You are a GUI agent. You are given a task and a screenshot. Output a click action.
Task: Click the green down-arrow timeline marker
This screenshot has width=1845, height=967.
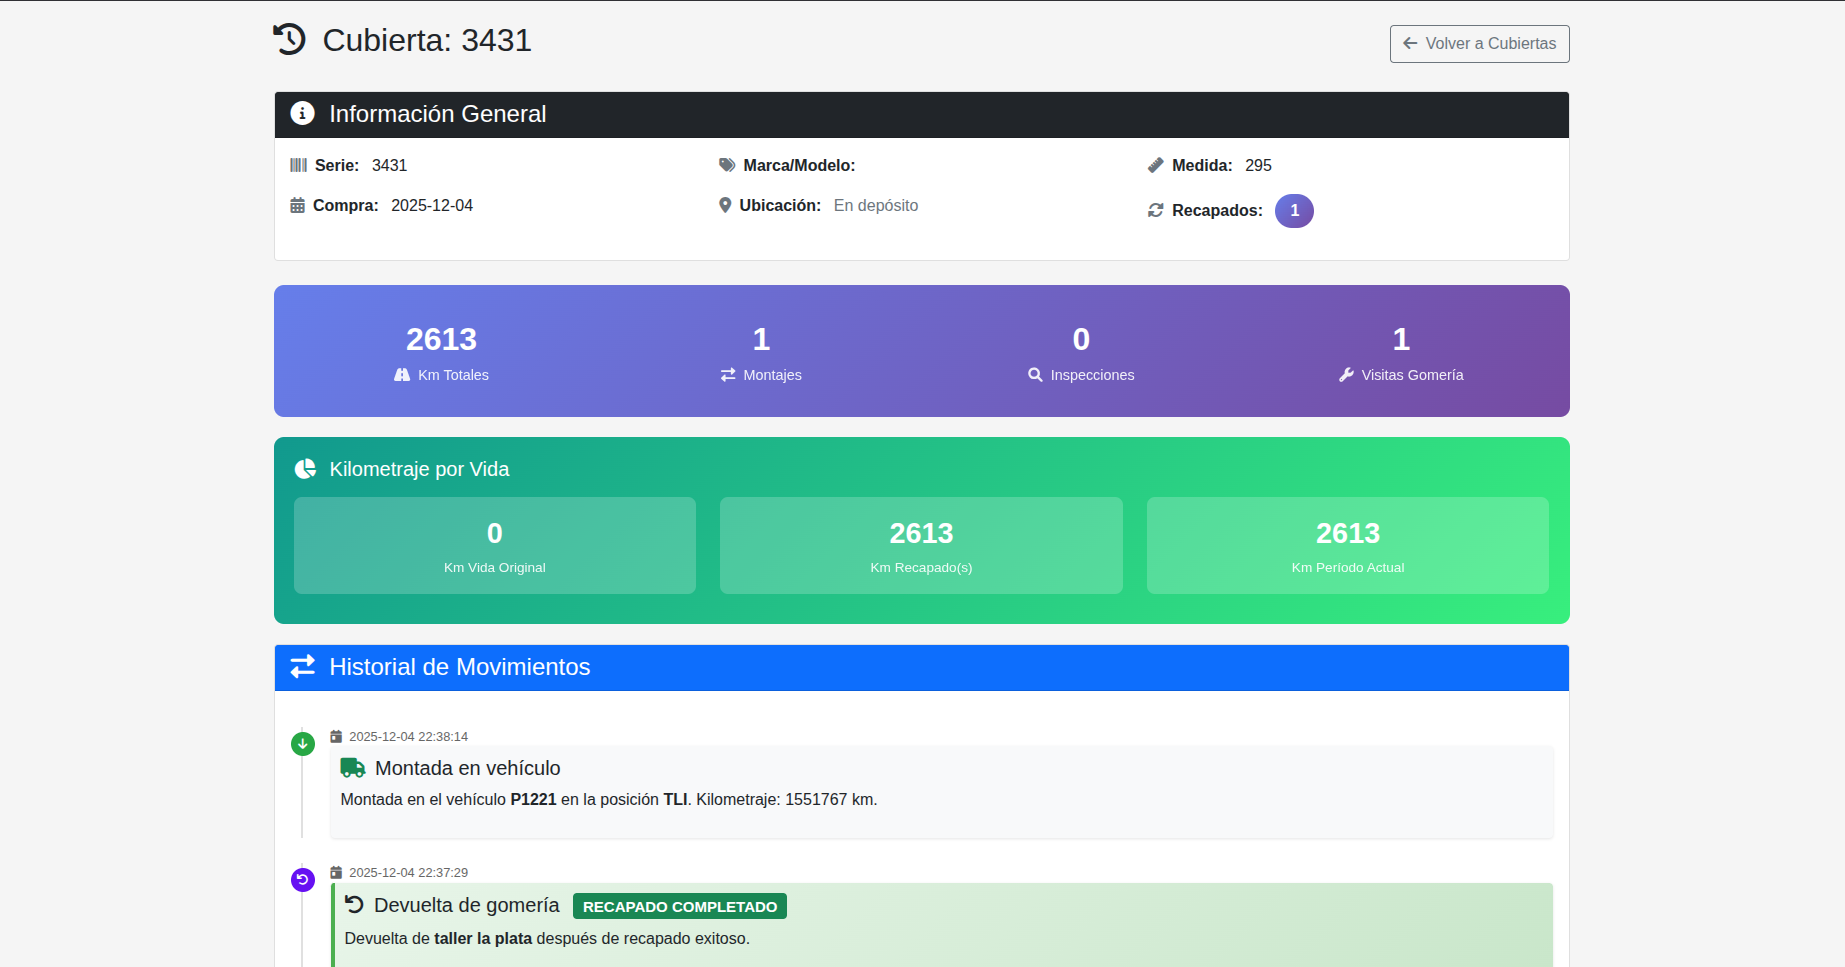point(302,744)
